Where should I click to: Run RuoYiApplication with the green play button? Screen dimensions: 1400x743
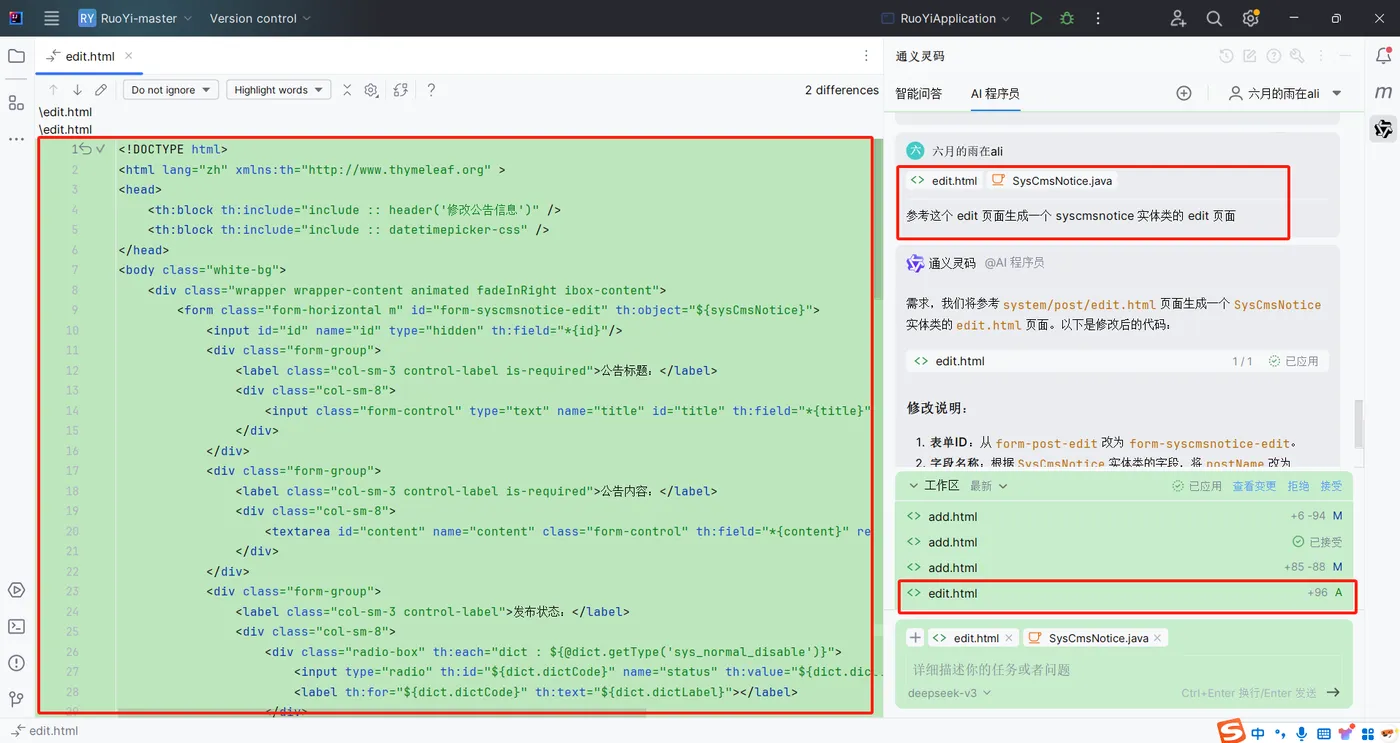(x=1036, y=18)
